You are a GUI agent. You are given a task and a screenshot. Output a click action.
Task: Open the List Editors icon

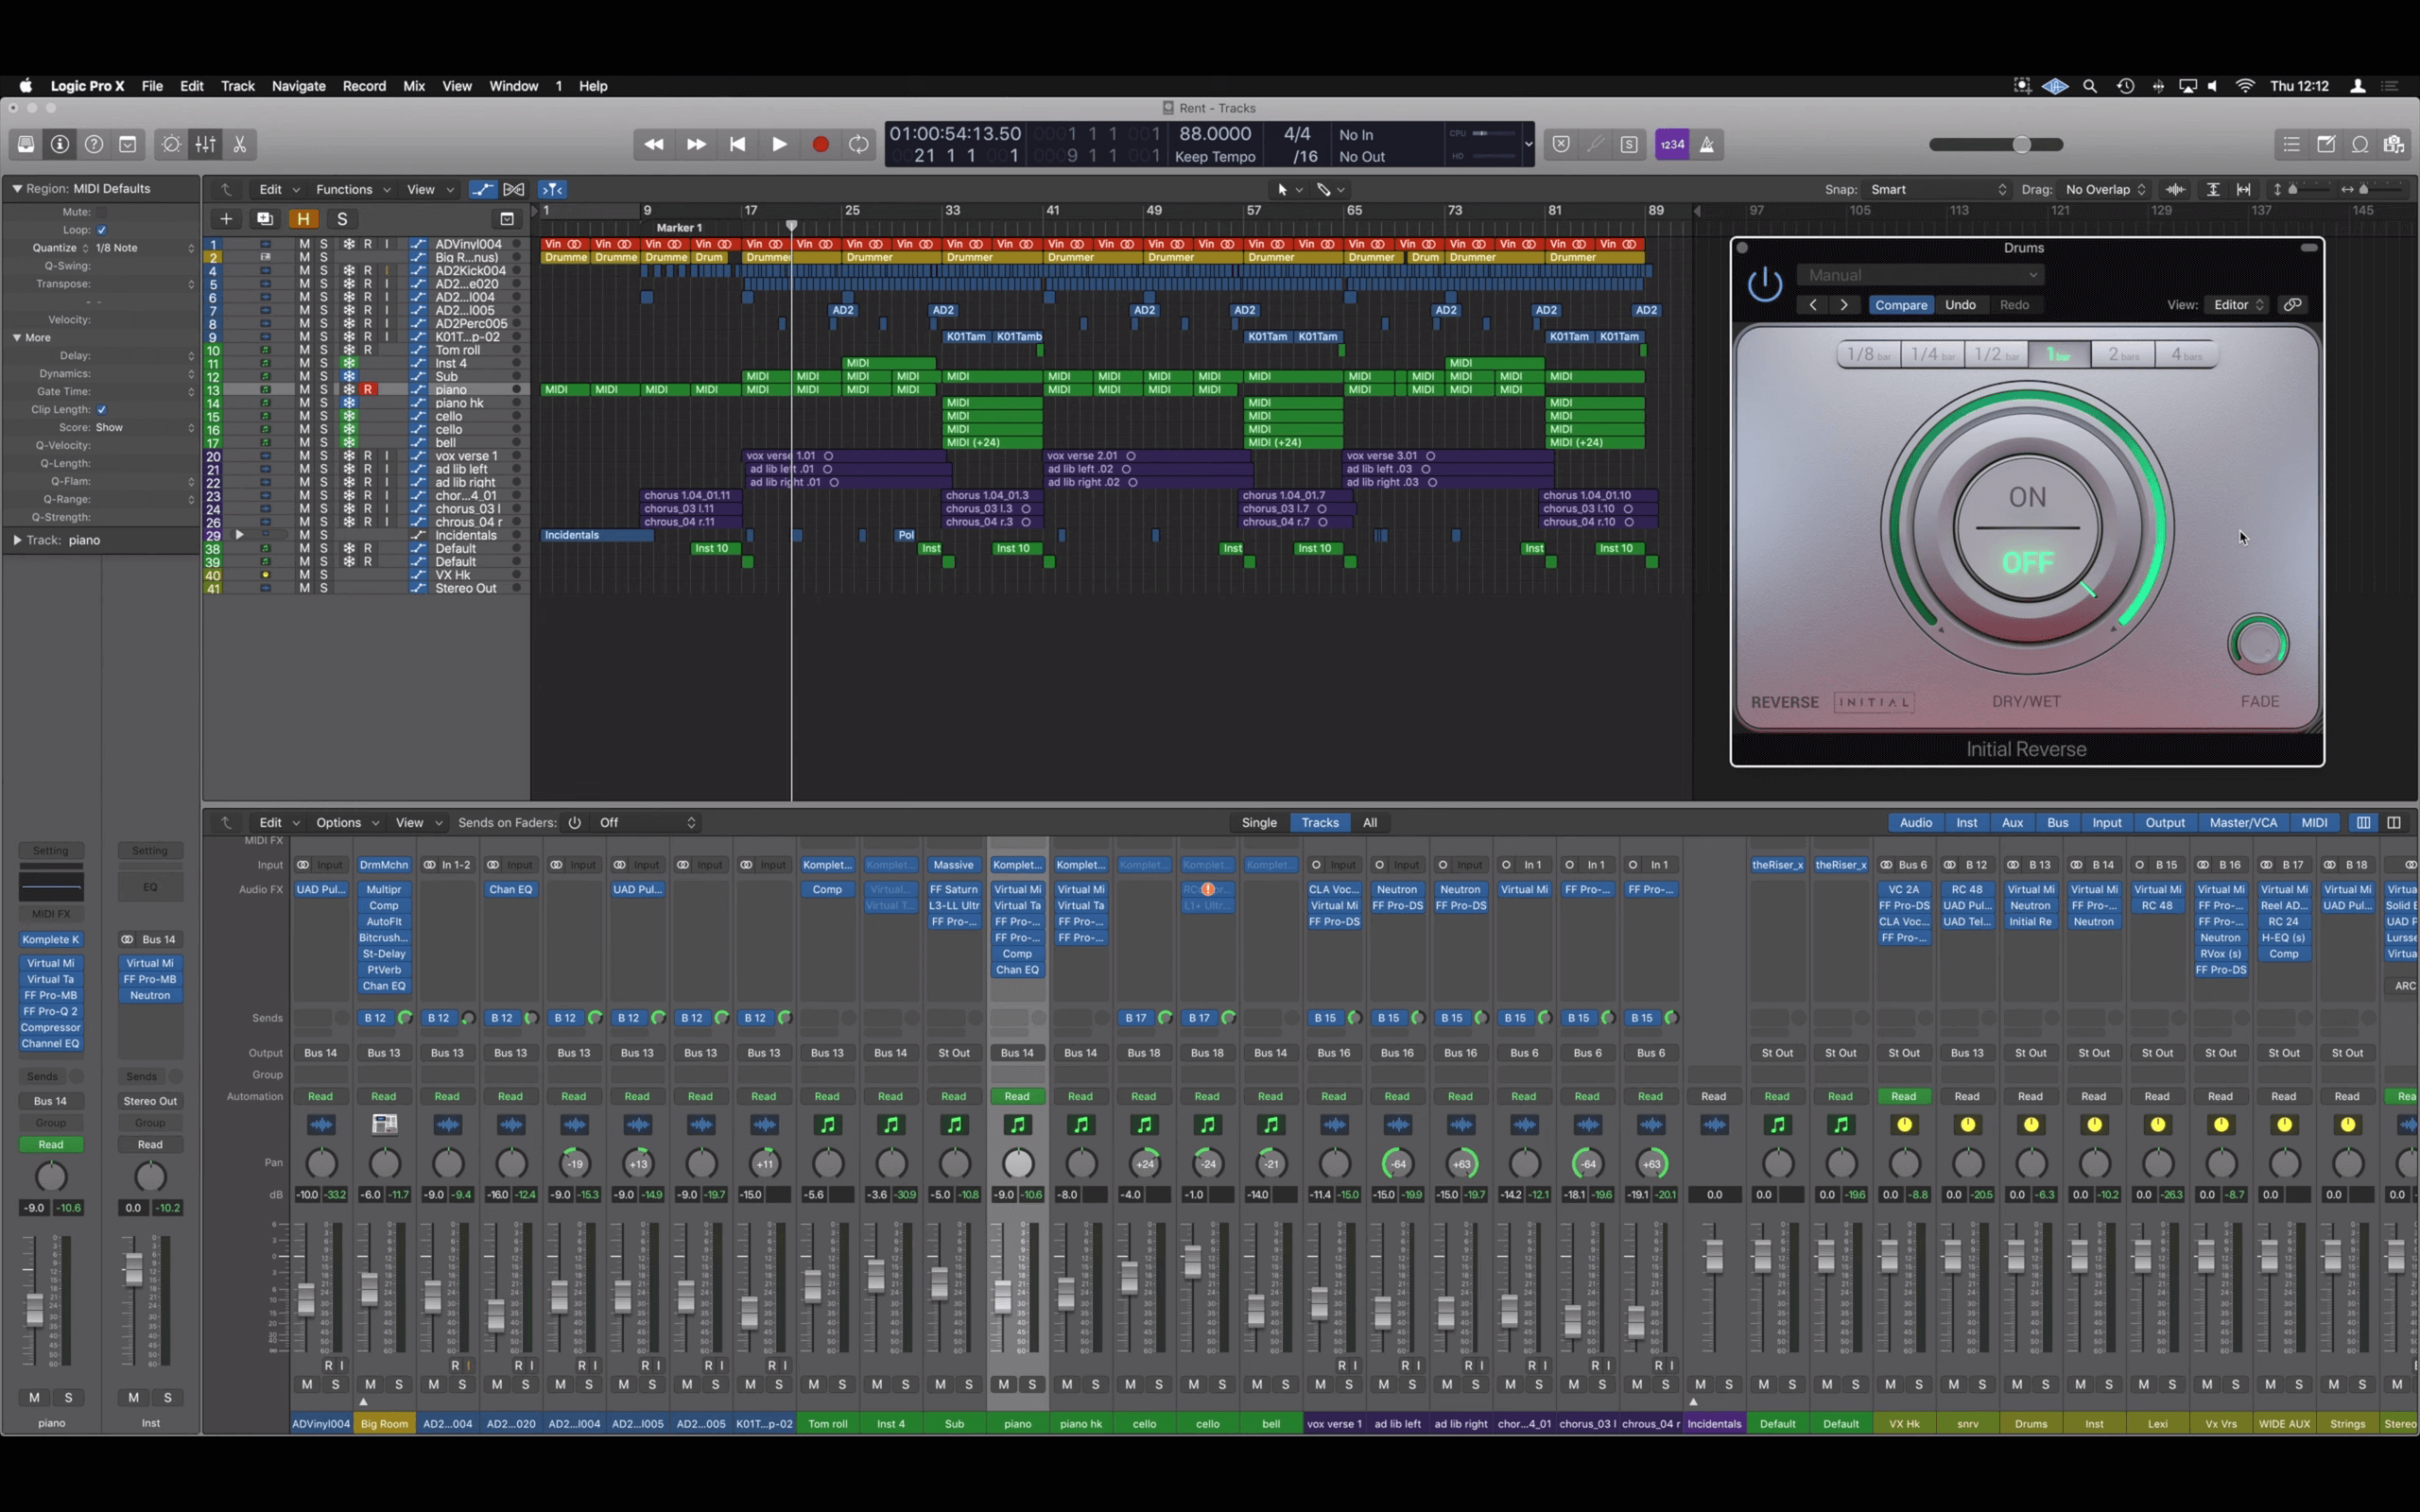(x=2291, y=144)
